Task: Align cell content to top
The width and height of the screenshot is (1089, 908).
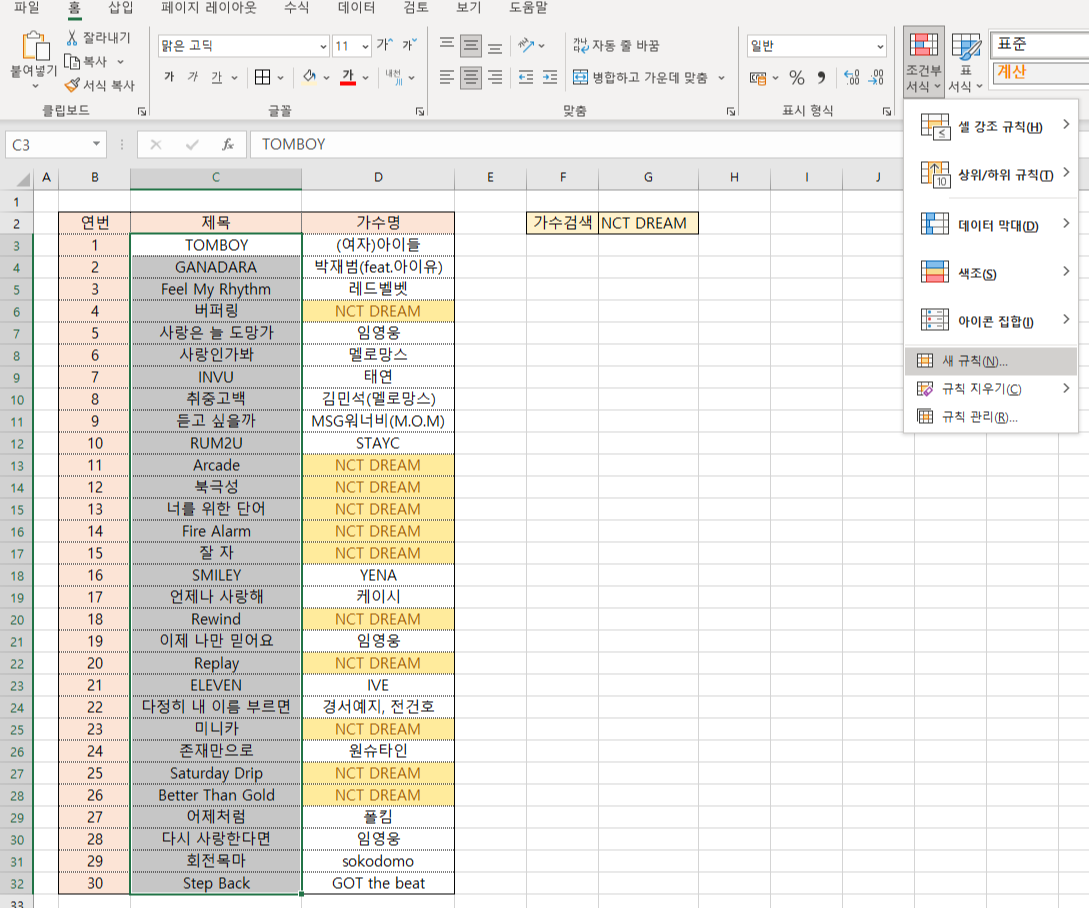Action: coord(447,45)
